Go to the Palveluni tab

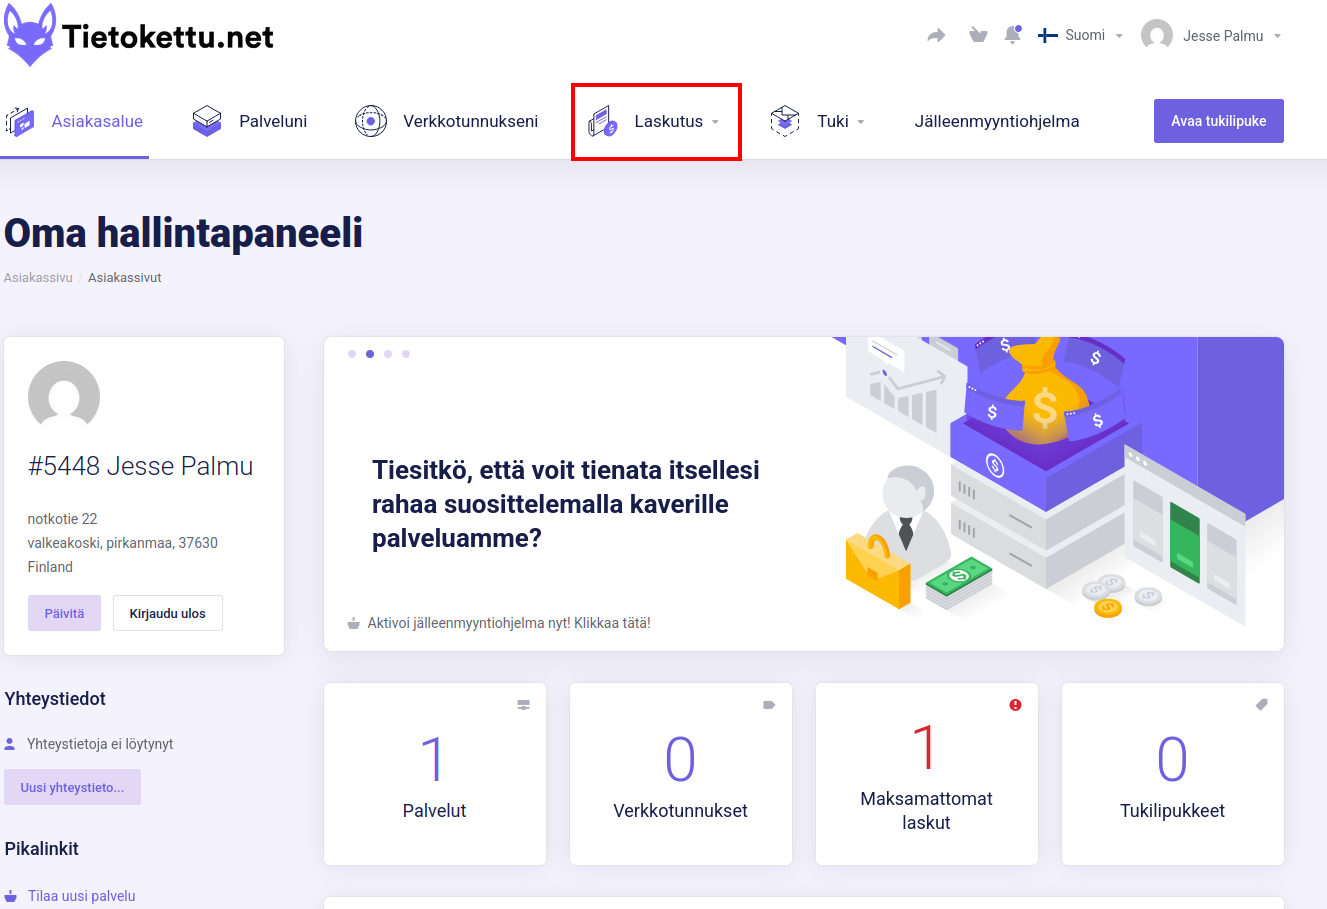[x=272, y=122]
